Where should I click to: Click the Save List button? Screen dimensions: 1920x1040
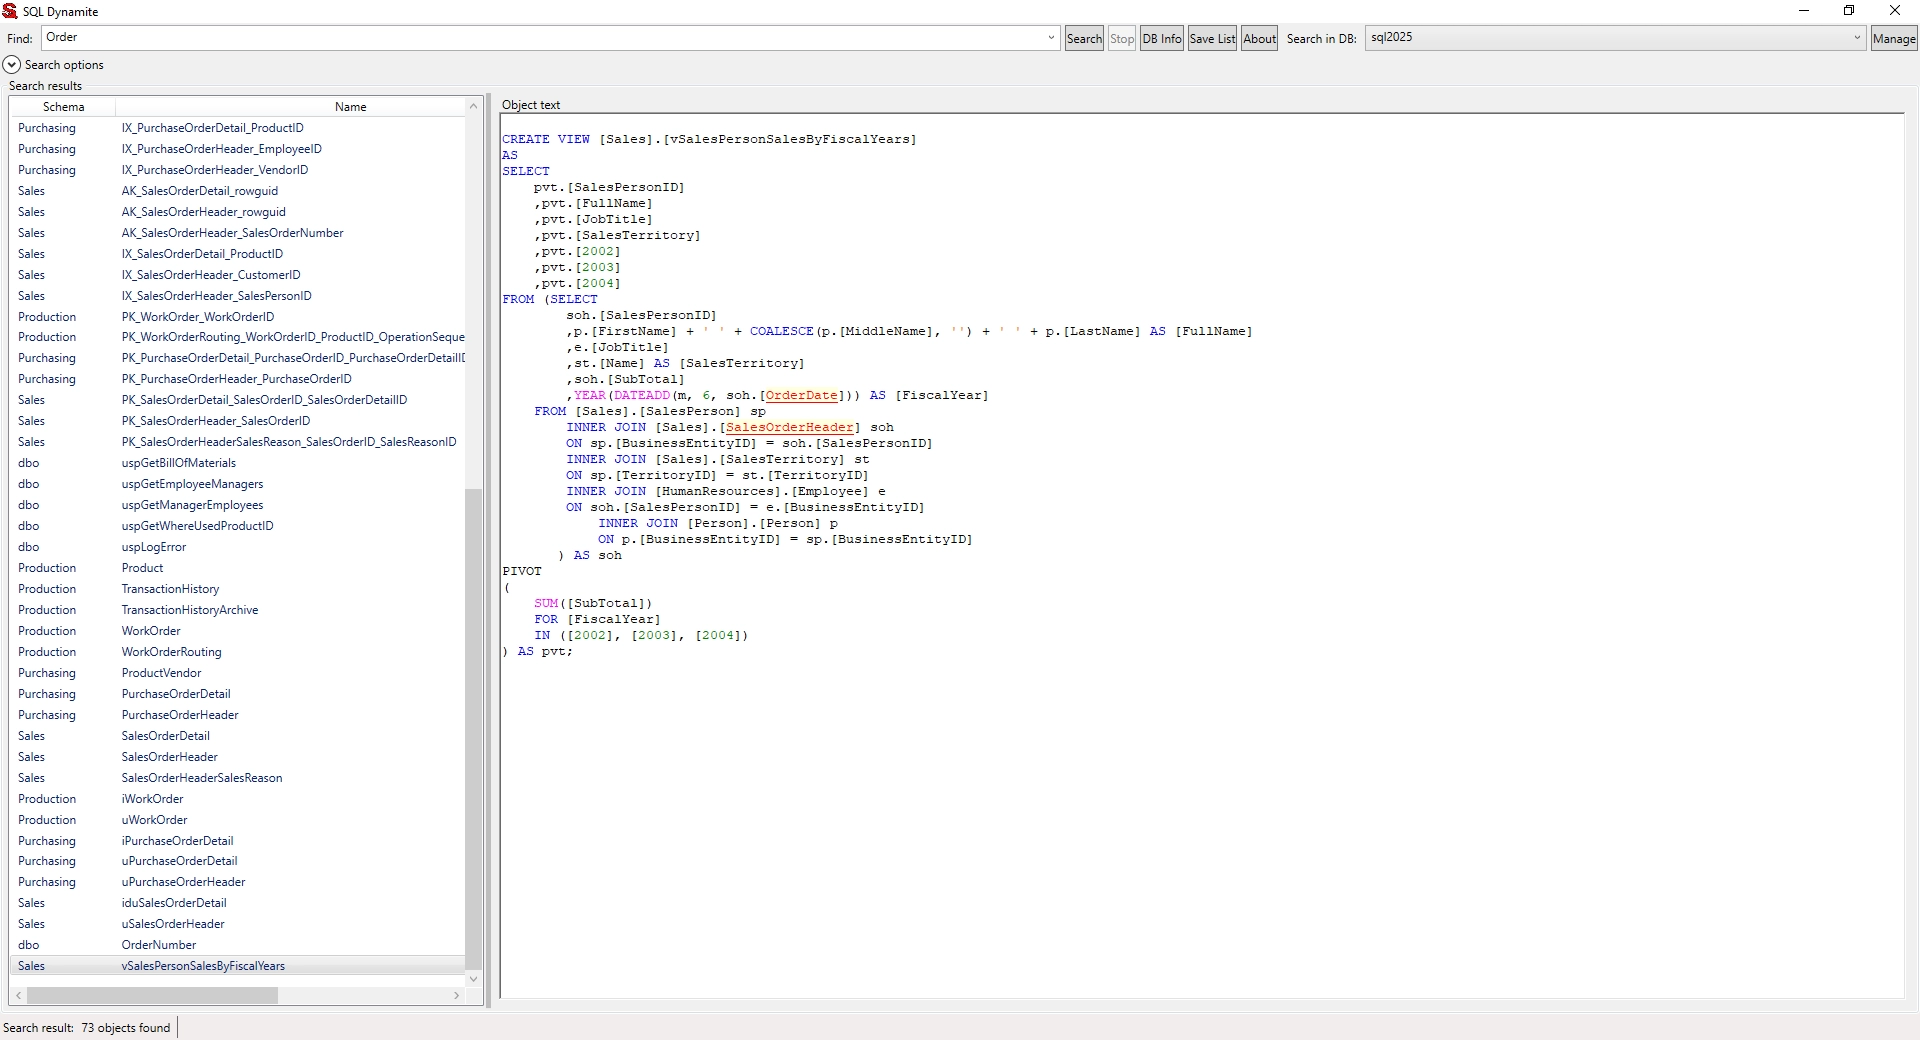point(1212,39)
